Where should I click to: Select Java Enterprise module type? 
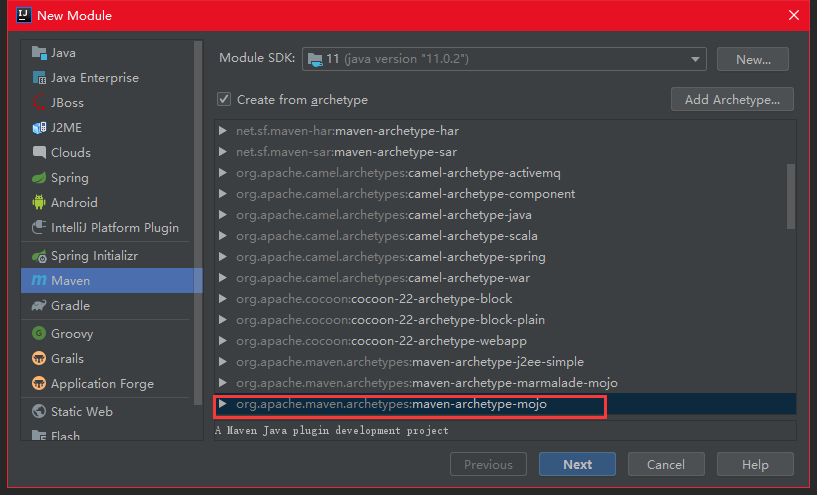[107, 78]
